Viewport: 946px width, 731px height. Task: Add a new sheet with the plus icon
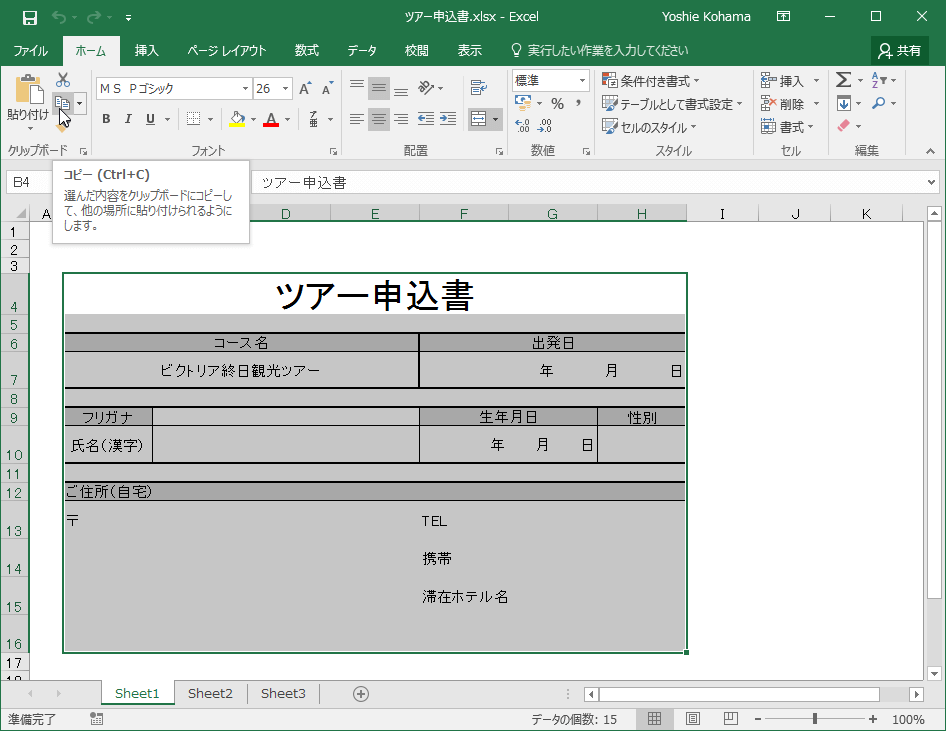[361, 694]
